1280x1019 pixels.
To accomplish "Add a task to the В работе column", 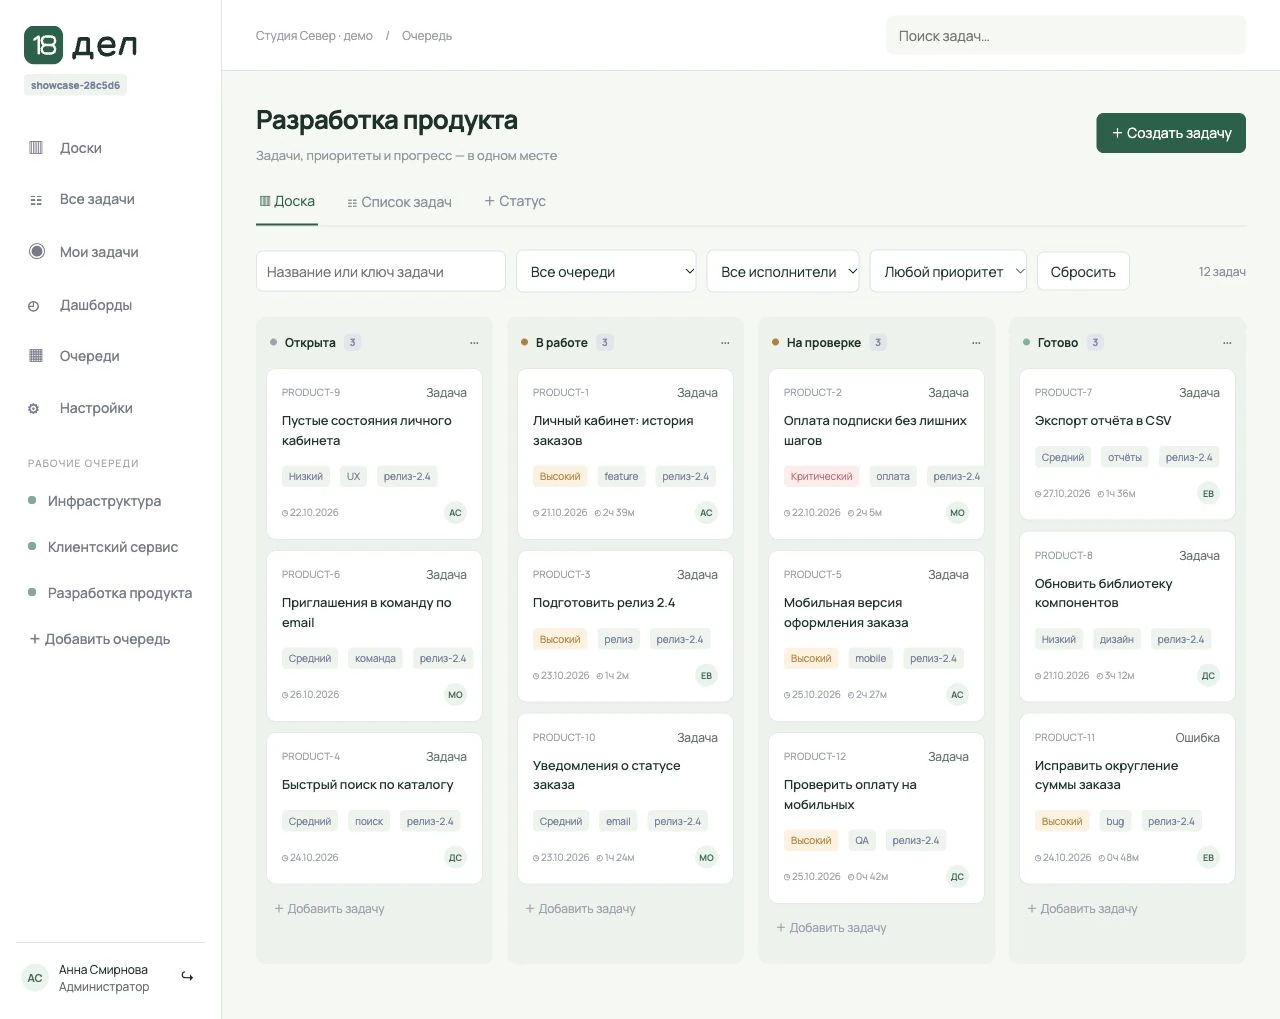I will click(580, 909).
